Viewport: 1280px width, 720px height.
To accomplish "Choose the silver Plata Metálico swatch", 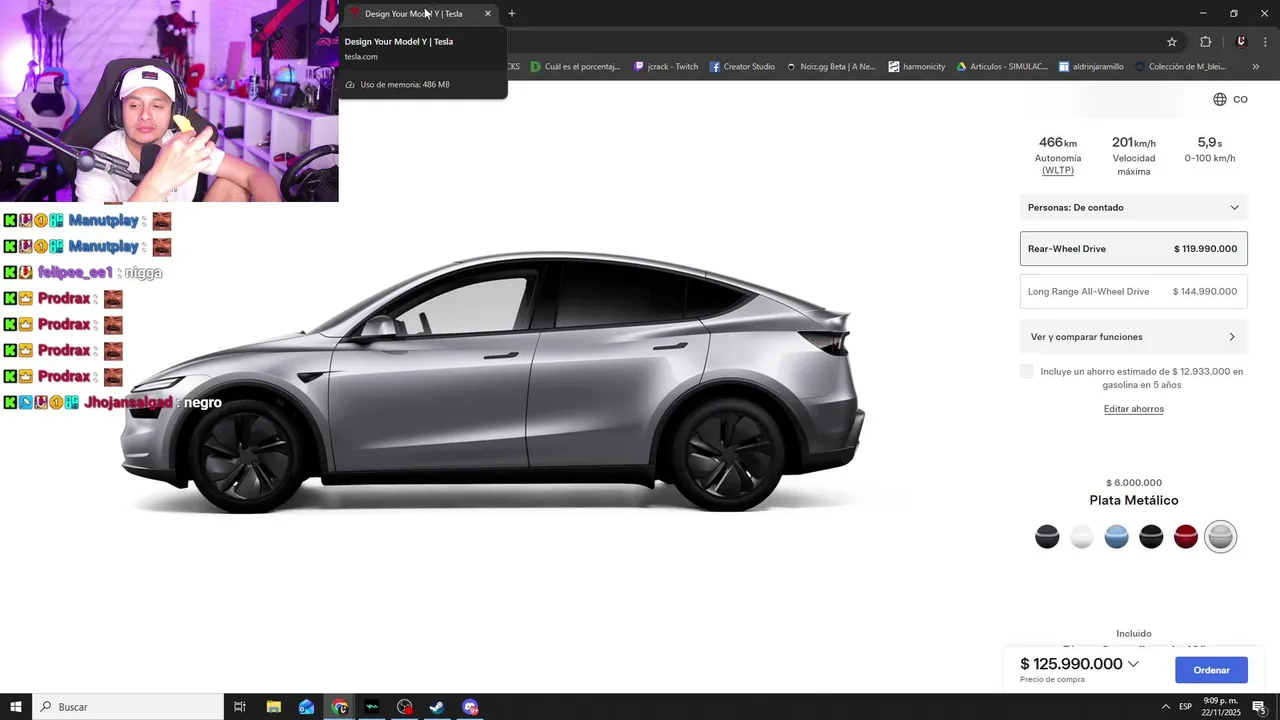I will tap(1220, 537).
